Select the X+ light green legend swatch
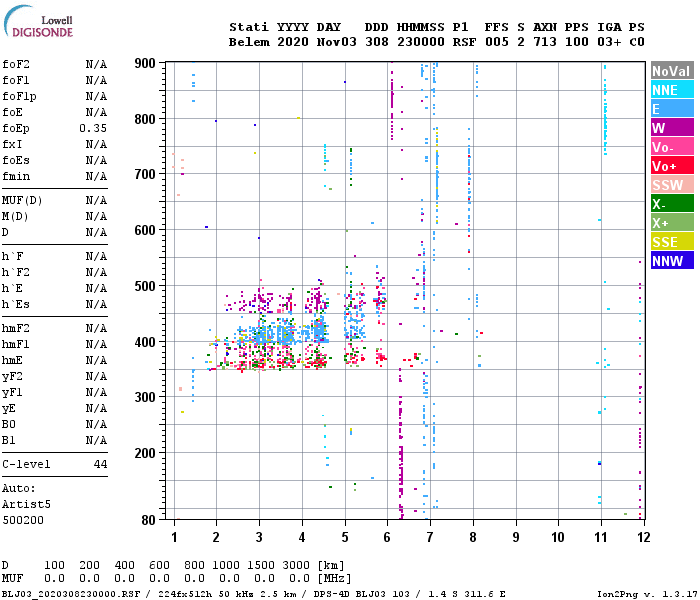Screen dimensions: 700x600 [x=672, y=223]
